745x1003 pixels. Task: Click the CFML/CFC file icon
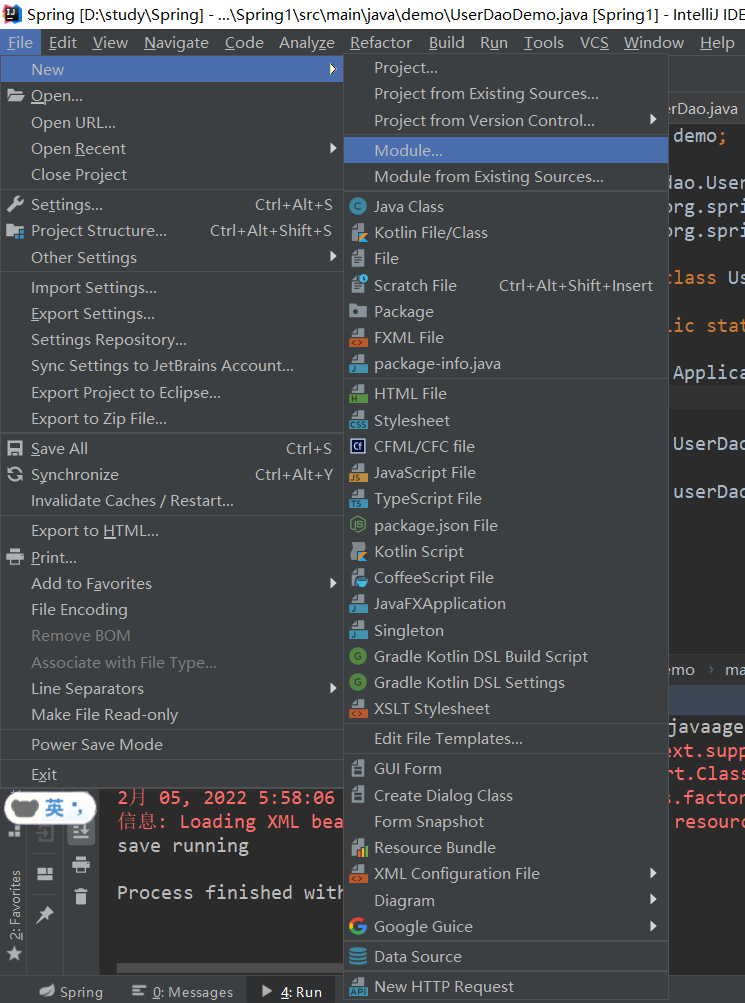point(358,446)
